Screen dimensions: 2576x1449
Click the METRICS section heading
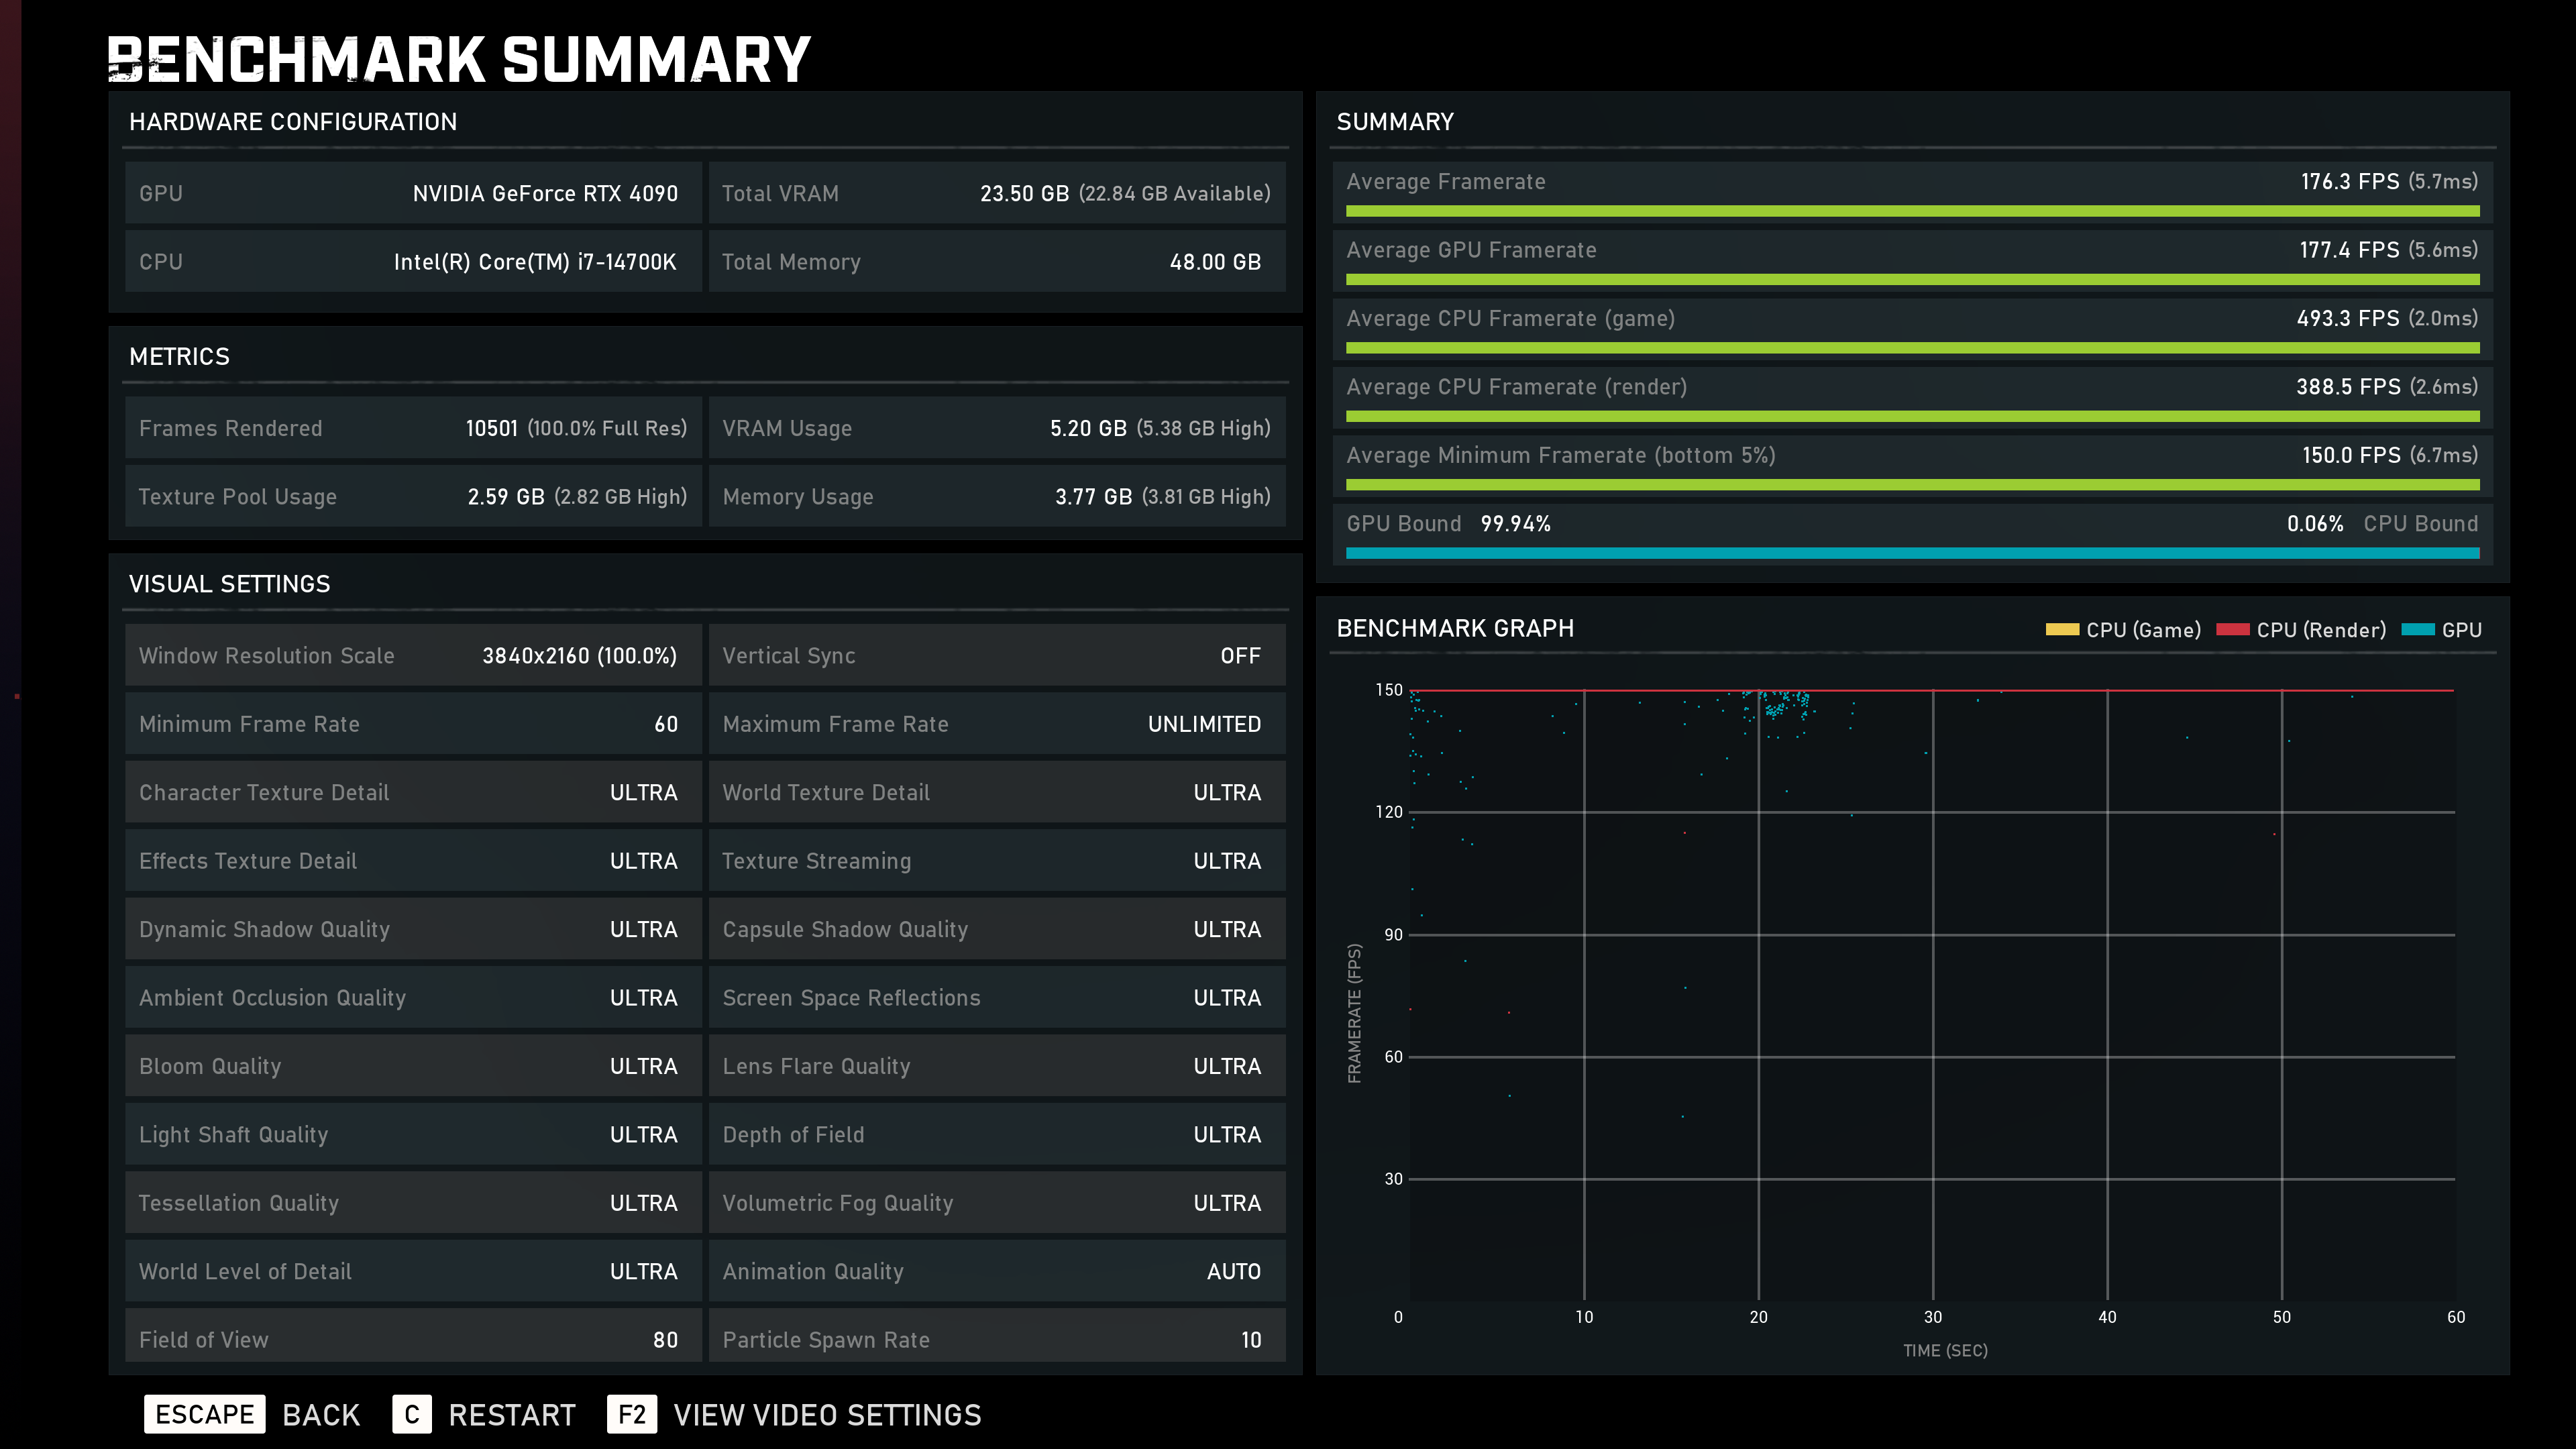(179, 356)
